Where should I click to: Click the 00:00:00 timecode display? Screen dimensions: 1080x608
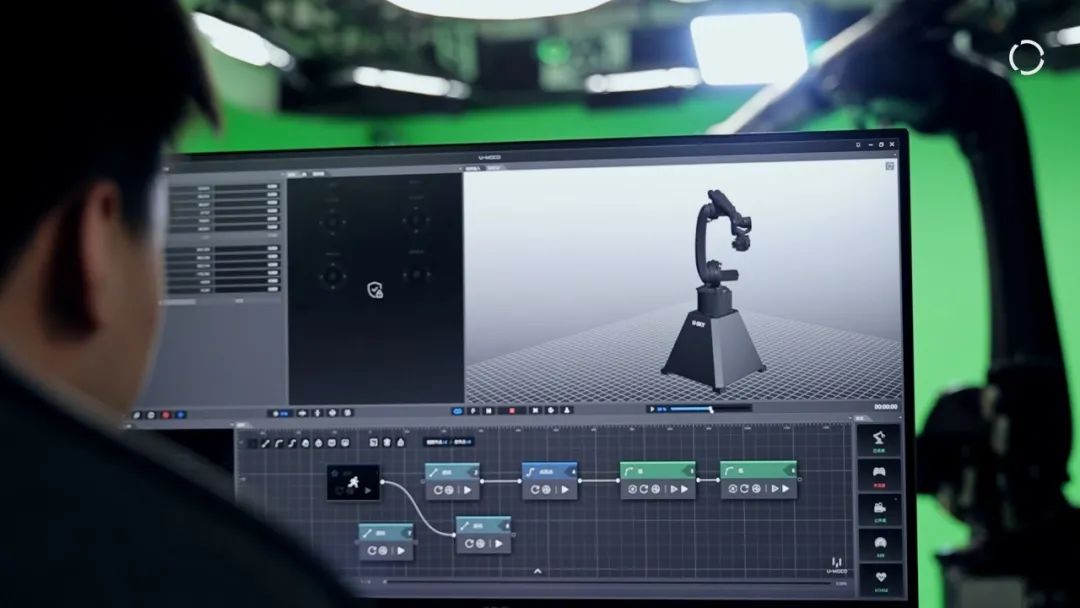tap(885, 407)
